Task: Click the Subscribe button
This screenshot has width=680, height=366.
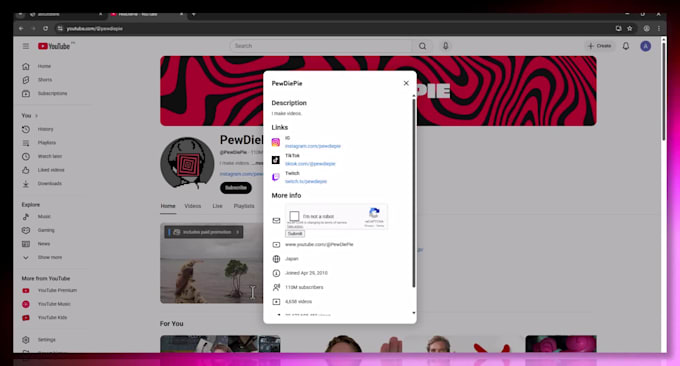Action: click(x=236, y=188)
